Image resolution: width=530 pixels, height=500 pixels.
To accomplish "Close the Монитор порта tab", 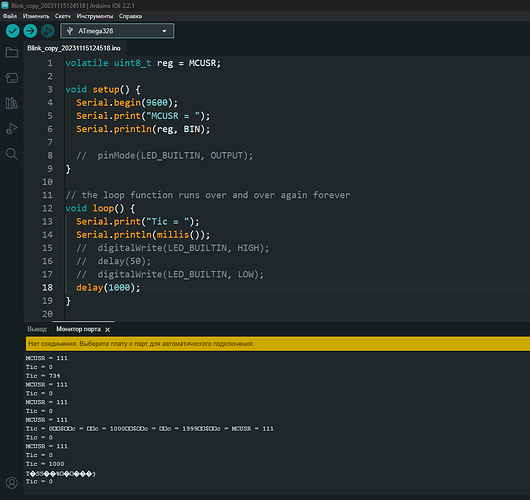I will click(107, 330).
